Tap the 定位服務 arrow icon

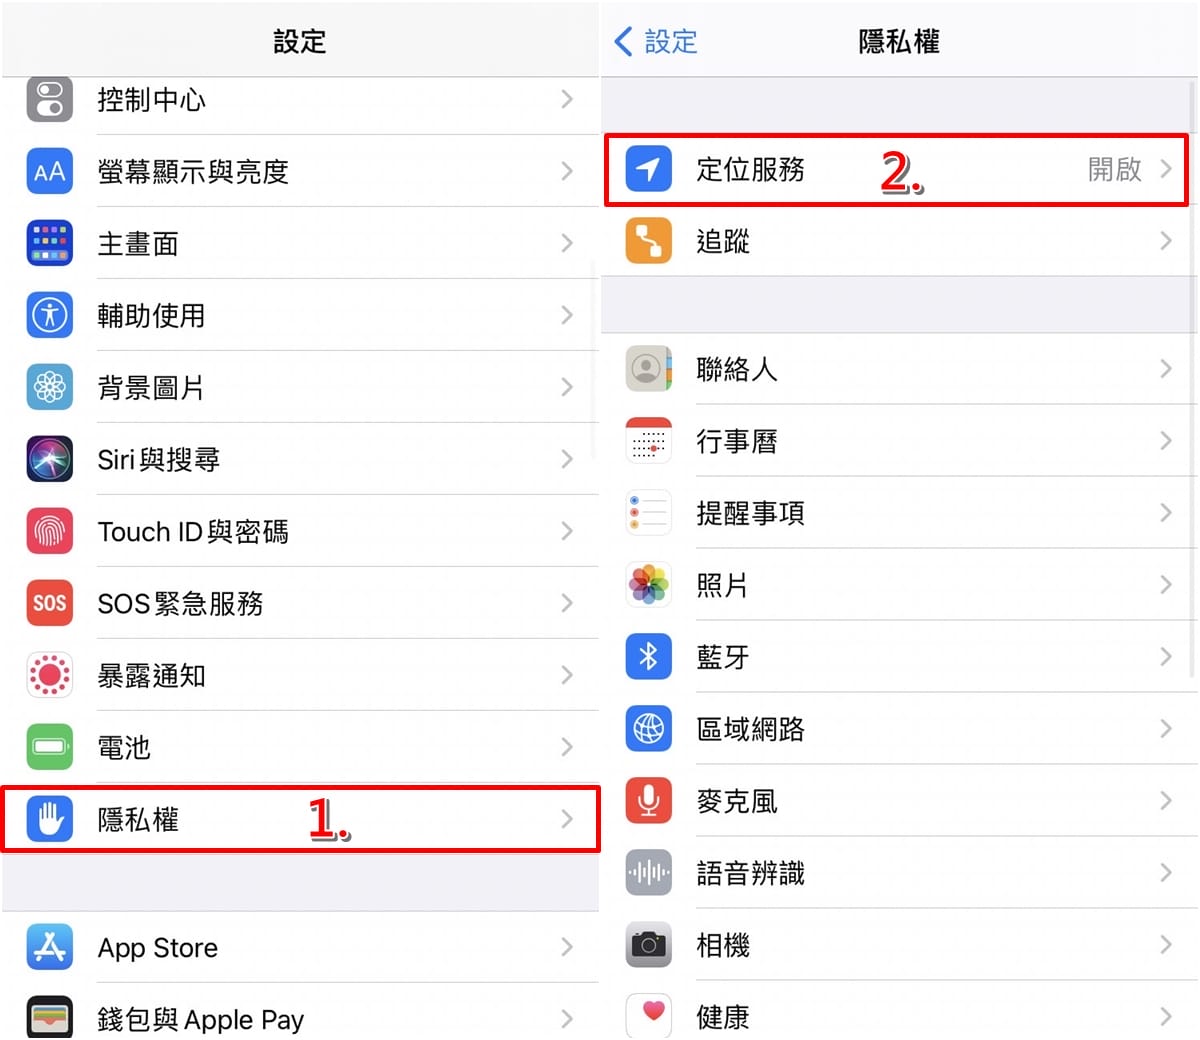coord(648,169)
